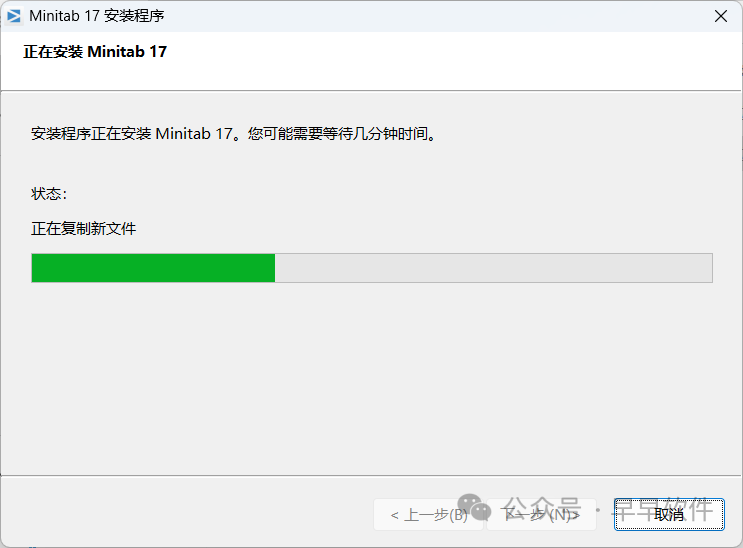Click empty space in the title bar
This screenshot has width=743, height=548.
(426, 16)
